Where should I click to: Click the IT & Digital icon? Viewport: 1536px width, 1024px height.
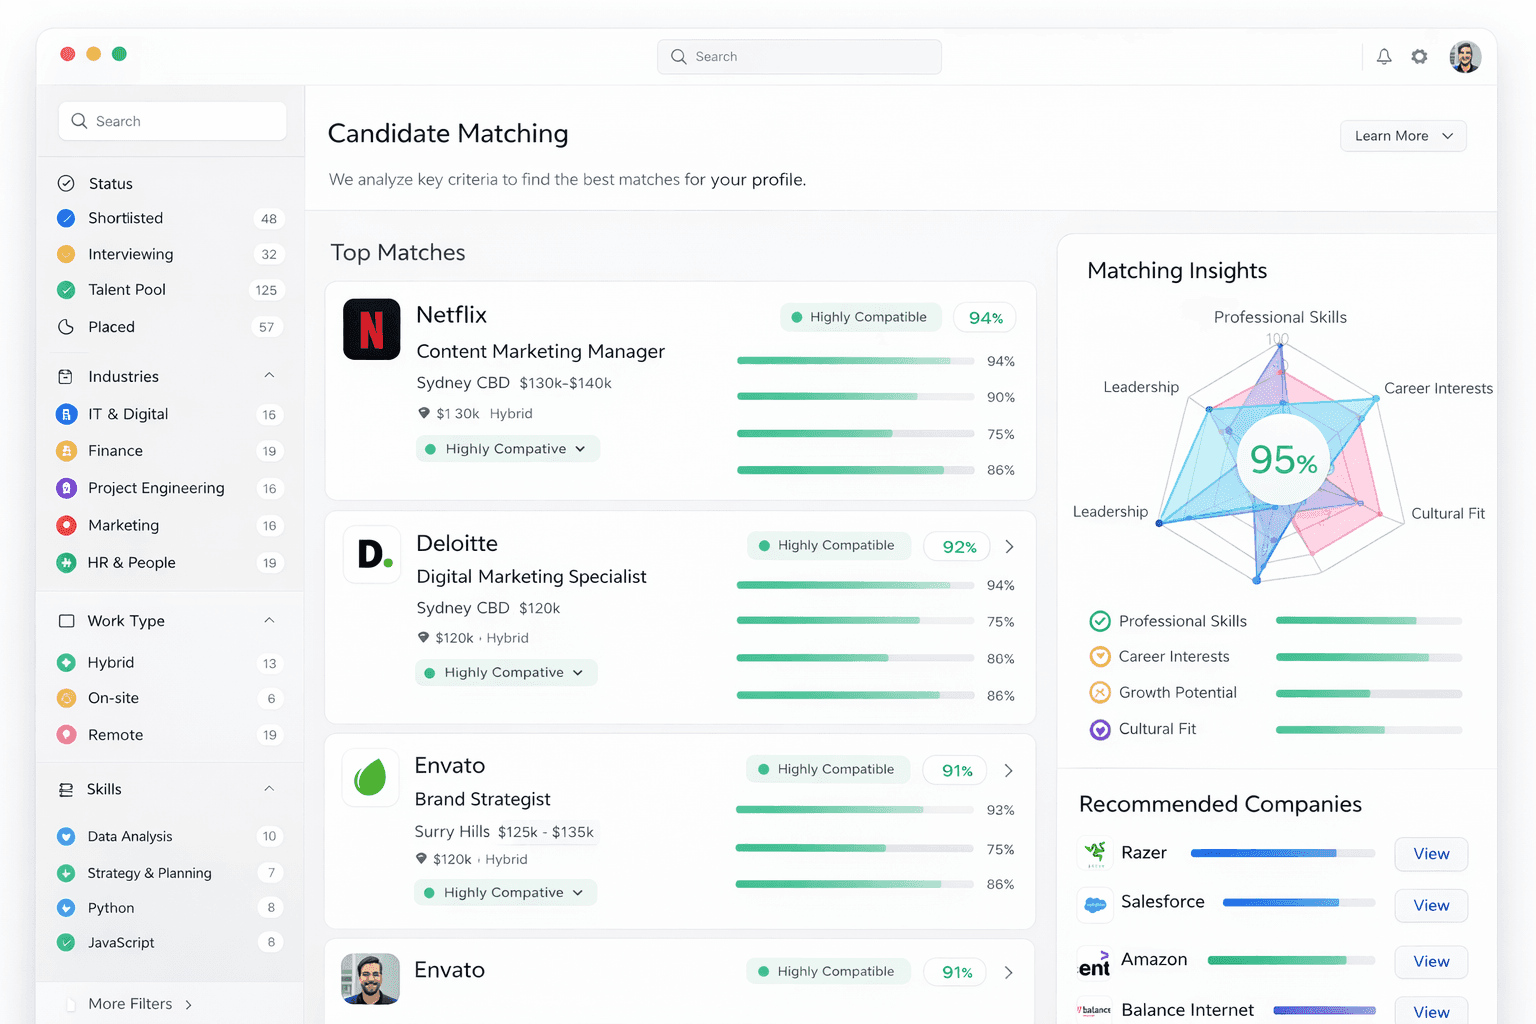(66, 414)
